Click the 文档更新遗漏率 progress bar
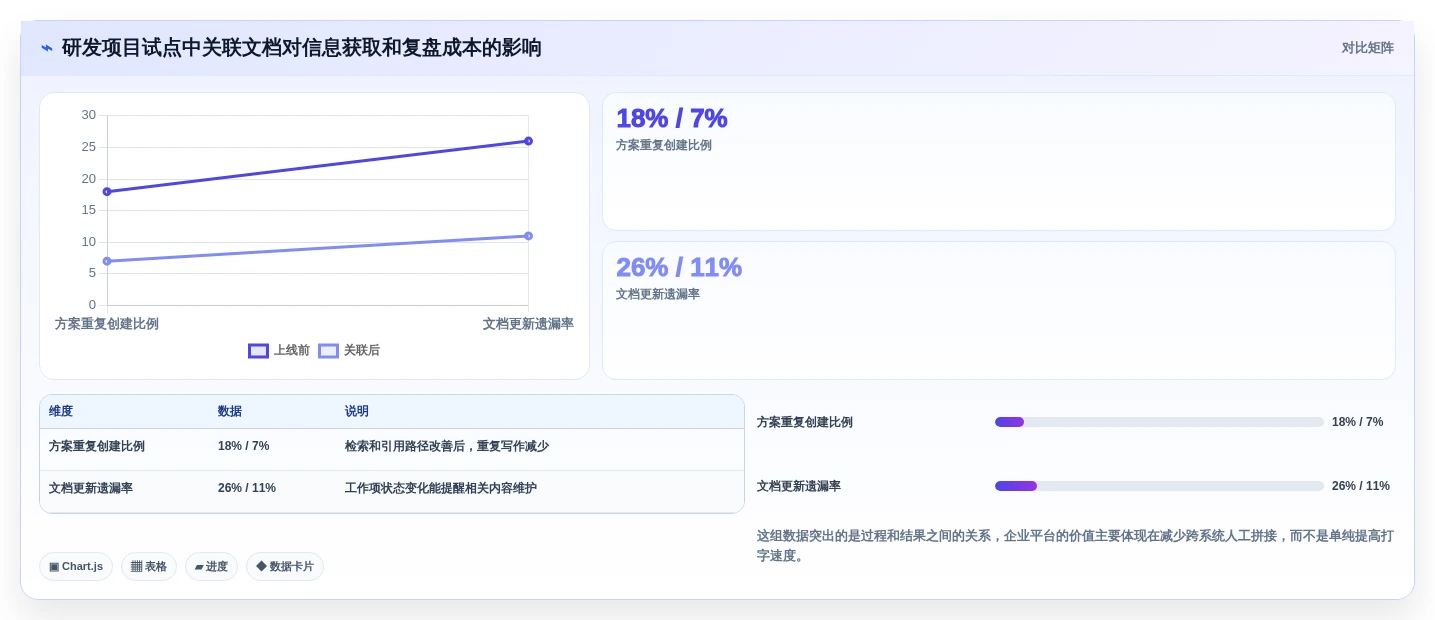This screenshot has height=620, width=1435. click(x=1159, y=486)
